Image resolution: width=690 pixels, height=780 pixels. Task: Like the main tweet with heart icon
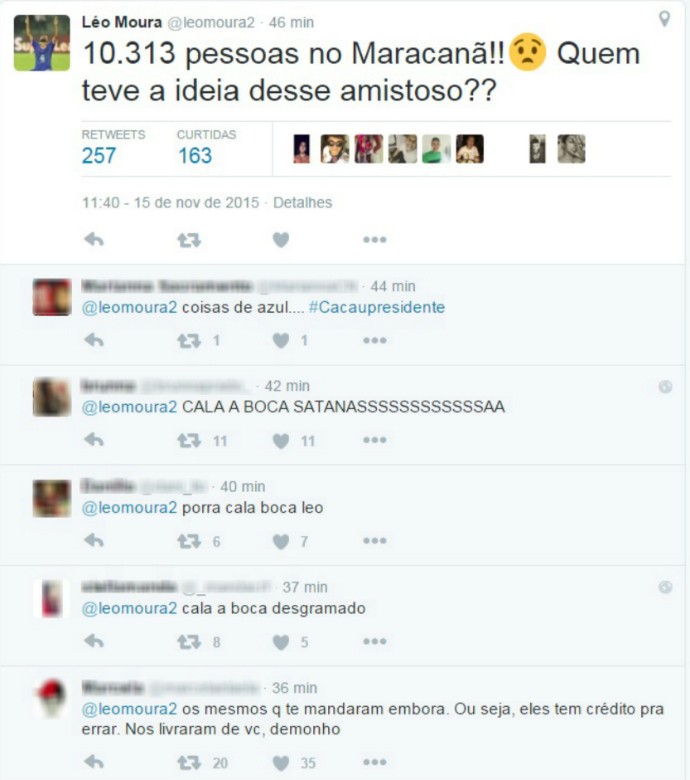tap(281, 240)
